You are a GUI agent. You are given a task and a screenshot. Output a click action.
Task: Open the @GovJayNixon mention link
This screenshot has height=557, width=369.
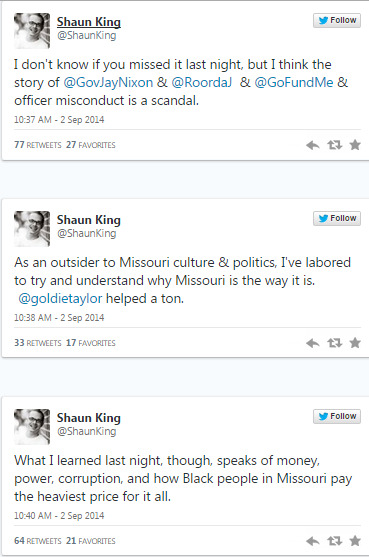click(108, 82)
